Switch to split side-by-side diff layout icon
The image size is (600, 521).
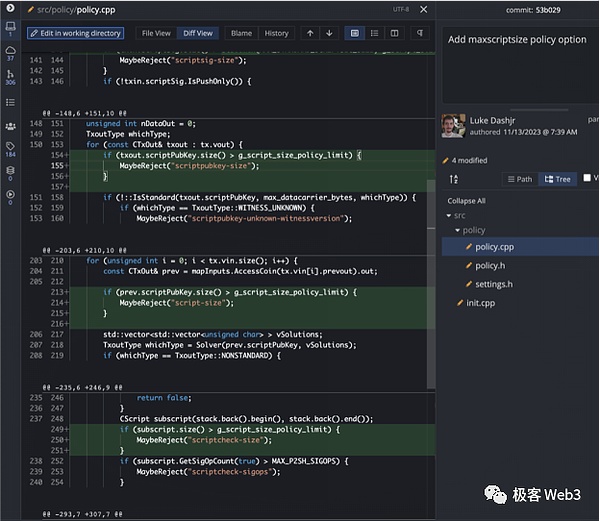click(395, 33)
